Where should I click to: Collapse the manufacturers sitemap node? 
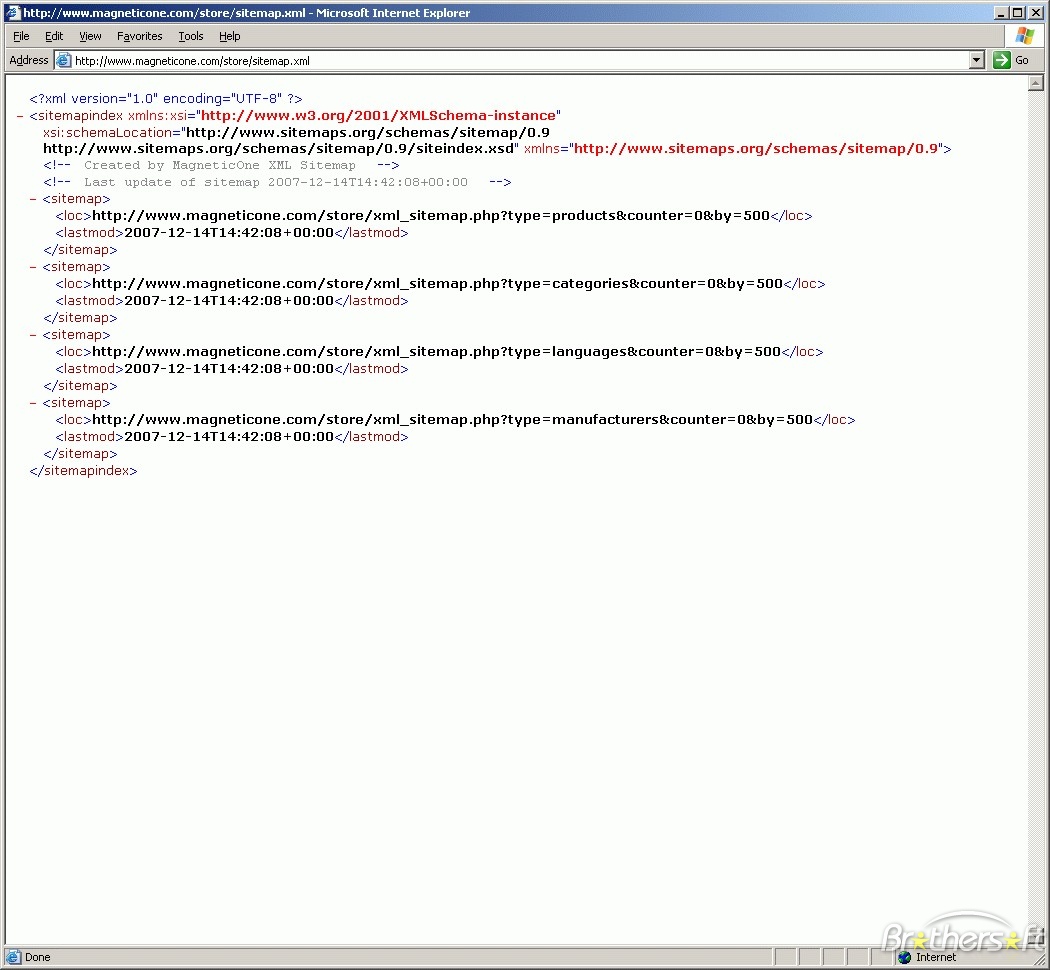click(x=34, y=403)
